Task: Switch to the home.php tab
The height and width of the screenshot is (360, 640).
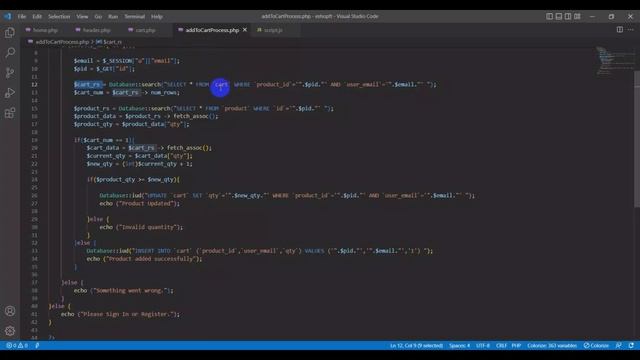Action: click(x=45, y=30)
